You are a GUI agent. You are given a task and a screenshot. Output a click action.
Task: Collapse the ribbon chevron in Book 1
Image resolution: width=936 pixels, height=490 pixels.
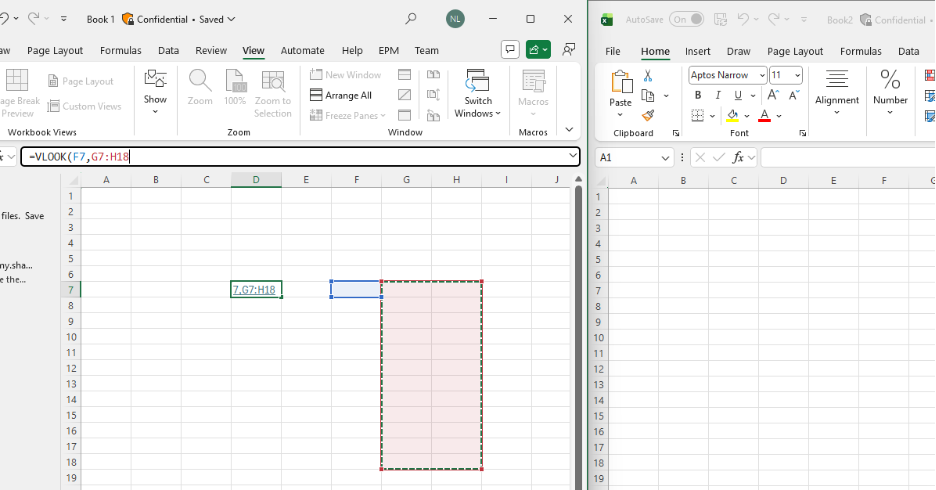coord(569,130)
